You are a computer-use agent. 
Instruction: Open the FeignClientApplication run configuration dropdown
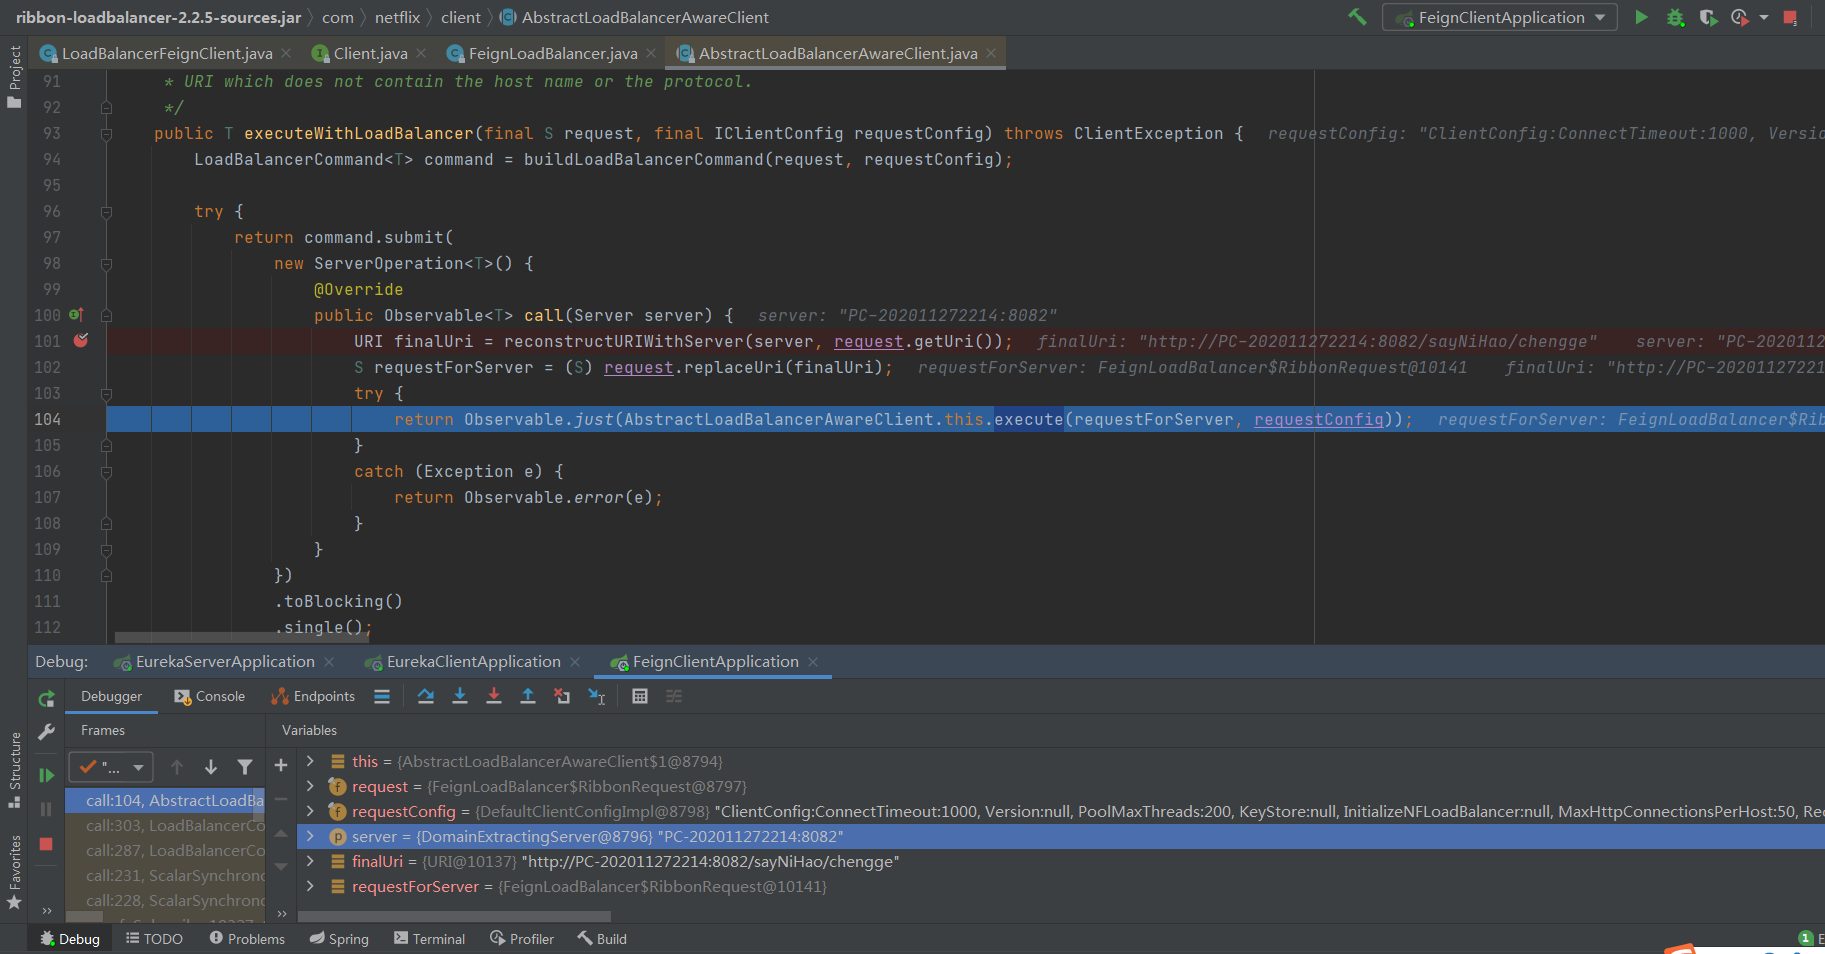1499,17
